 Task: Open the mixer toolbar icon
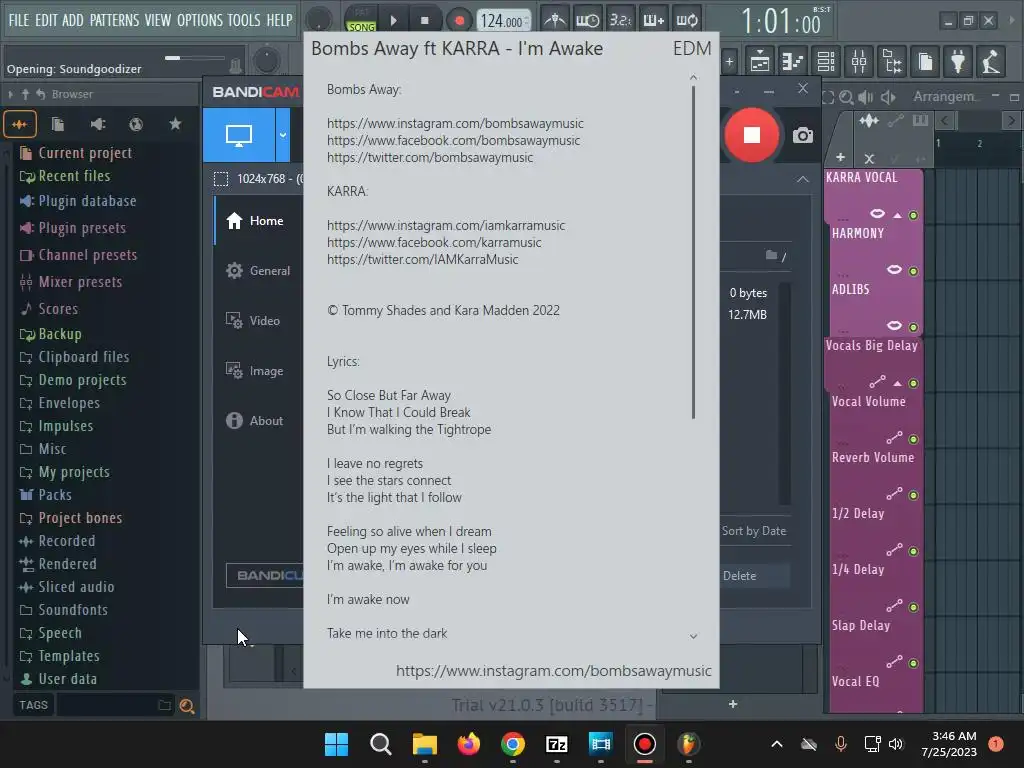click(859, 61)
